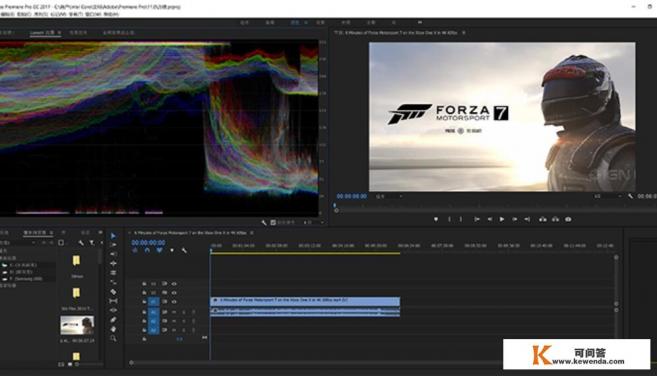This screenshot has width=657, height=376.
Task: Add a marker in the timeline panel
Action: tap(172, 251)
